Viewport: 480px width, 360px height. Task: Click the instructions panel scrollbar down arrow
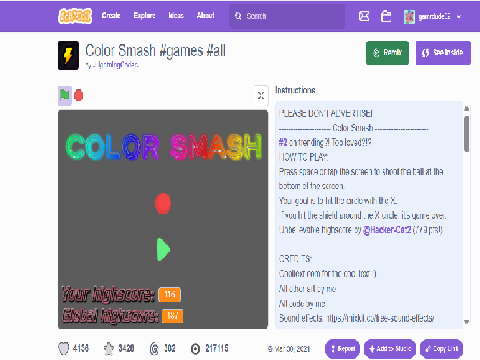467,322
